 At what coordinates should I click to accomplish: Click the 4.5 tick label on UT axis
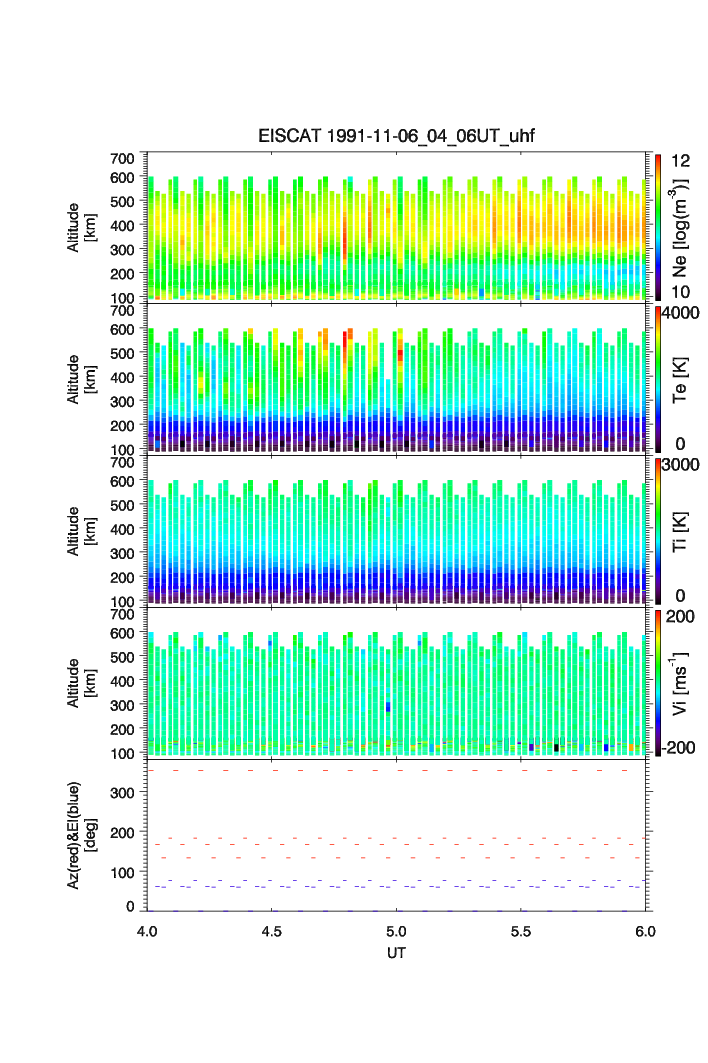[272, 931]
